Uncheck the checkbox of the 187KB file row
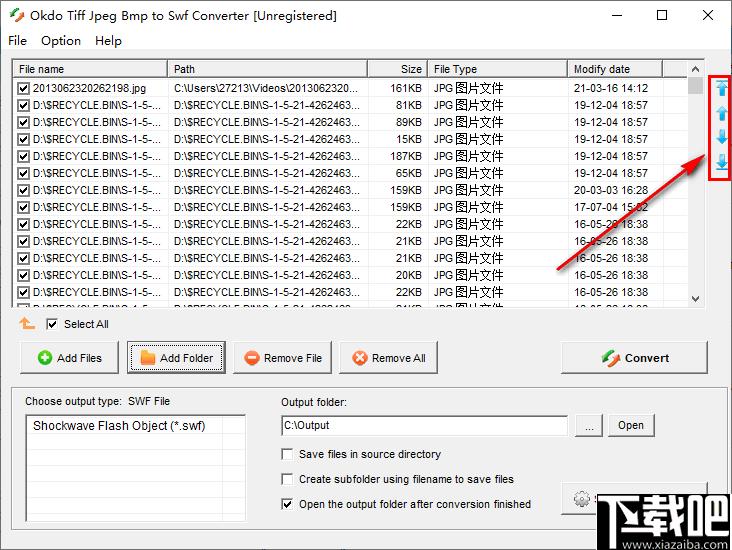Viewport: 732px width, 550px height. pyautogui.click(x=23, y=156)
